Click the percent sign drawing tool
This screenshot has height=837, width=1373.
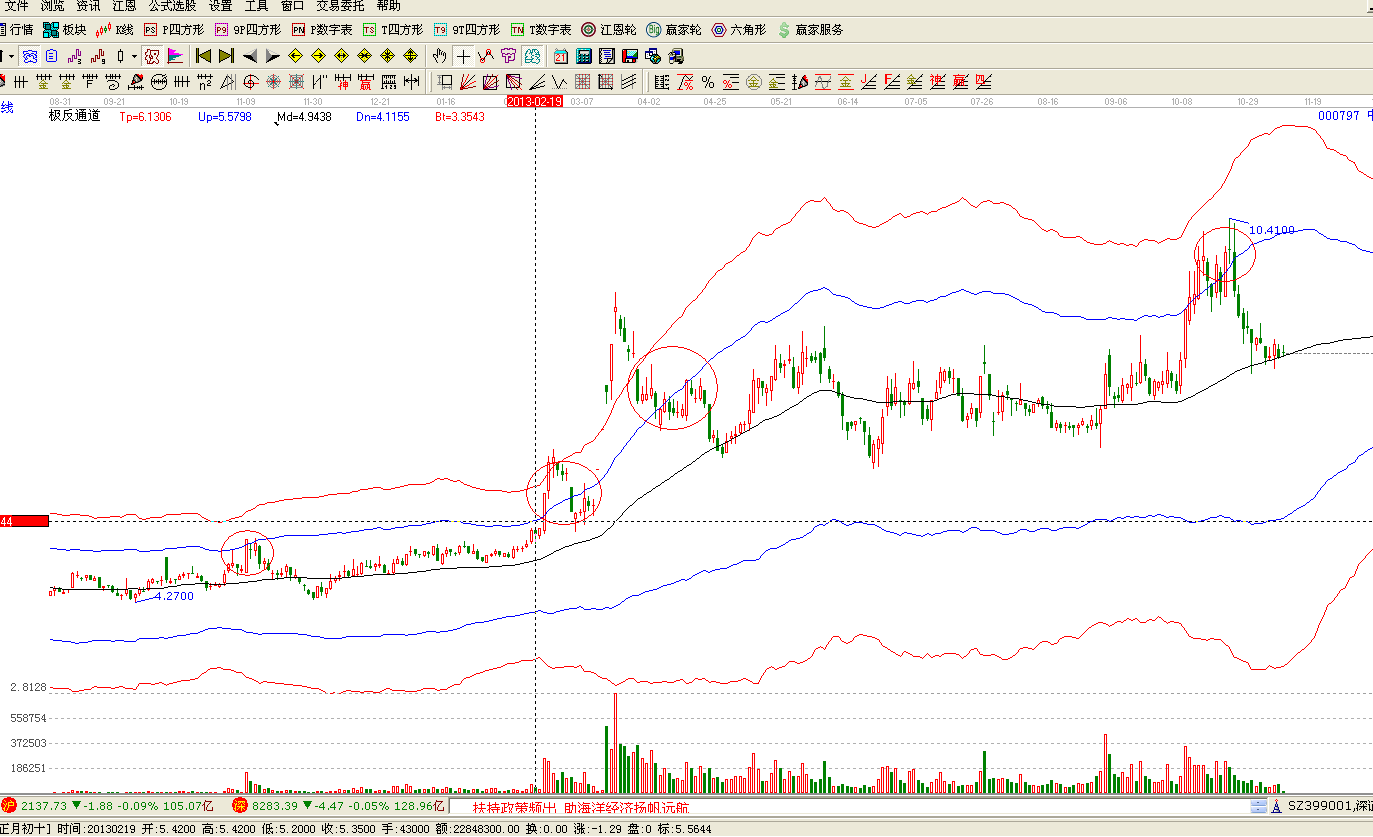708,82
